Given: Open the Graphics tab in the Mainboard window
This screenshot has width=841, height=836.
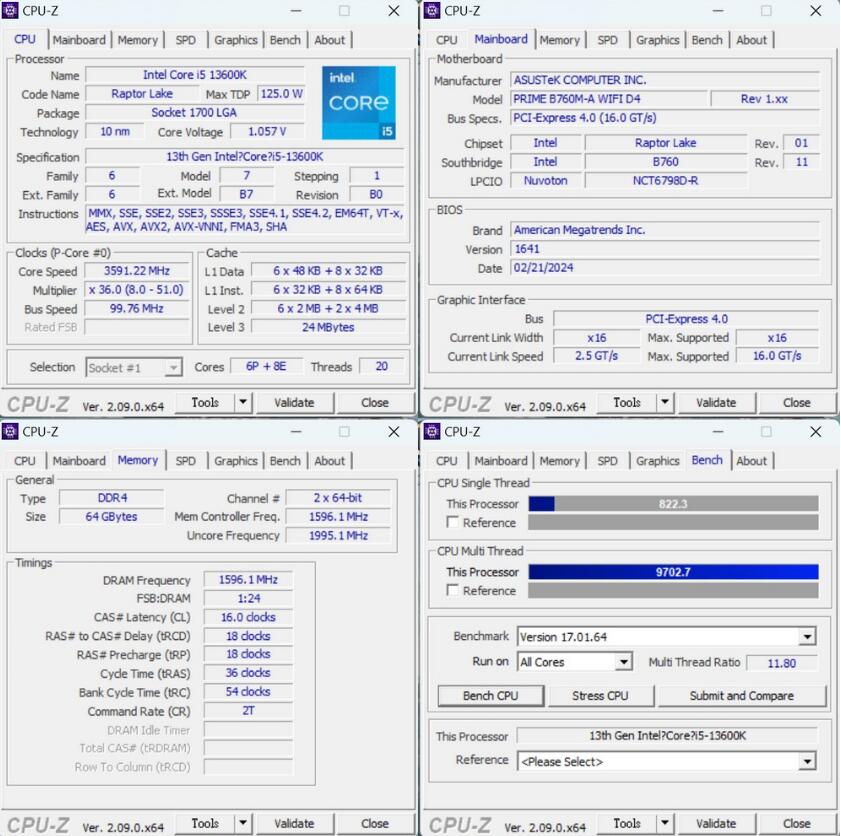Looking at the screenshot, I should [657, 40].
